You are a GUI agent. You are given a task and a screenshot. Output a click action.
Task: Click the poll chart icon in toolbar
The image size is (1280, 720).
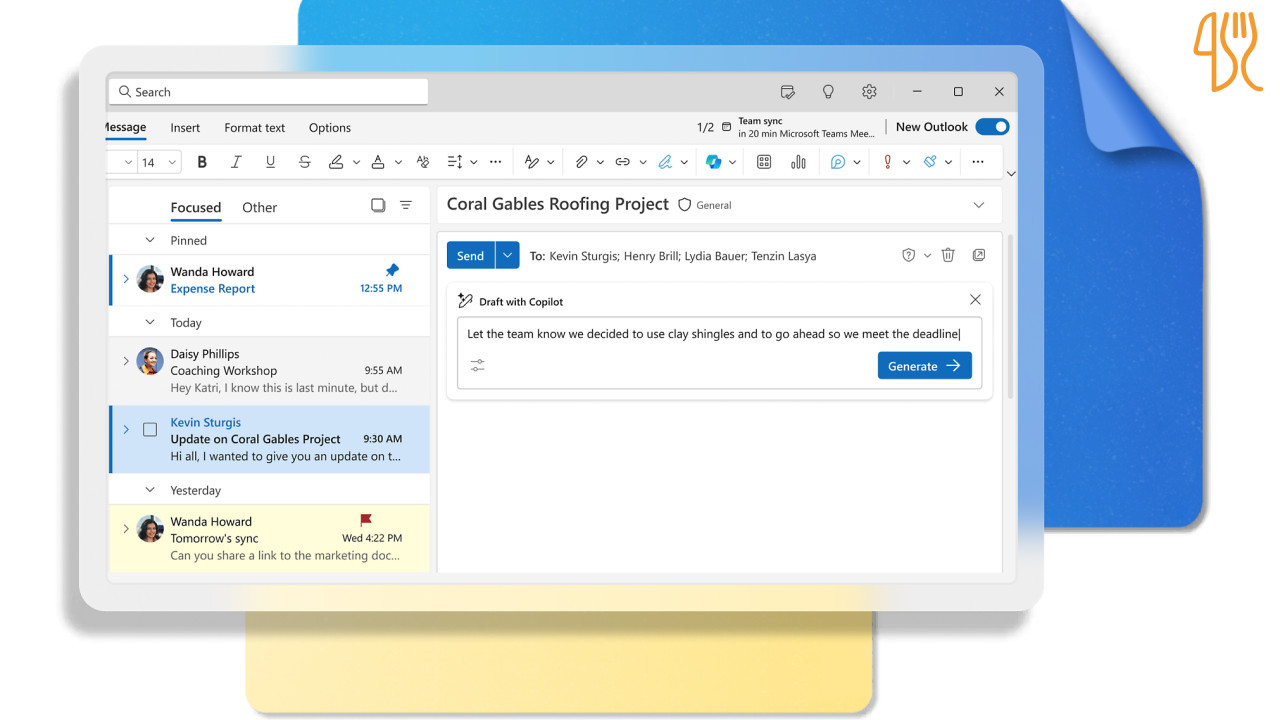[x=798, y=162]
